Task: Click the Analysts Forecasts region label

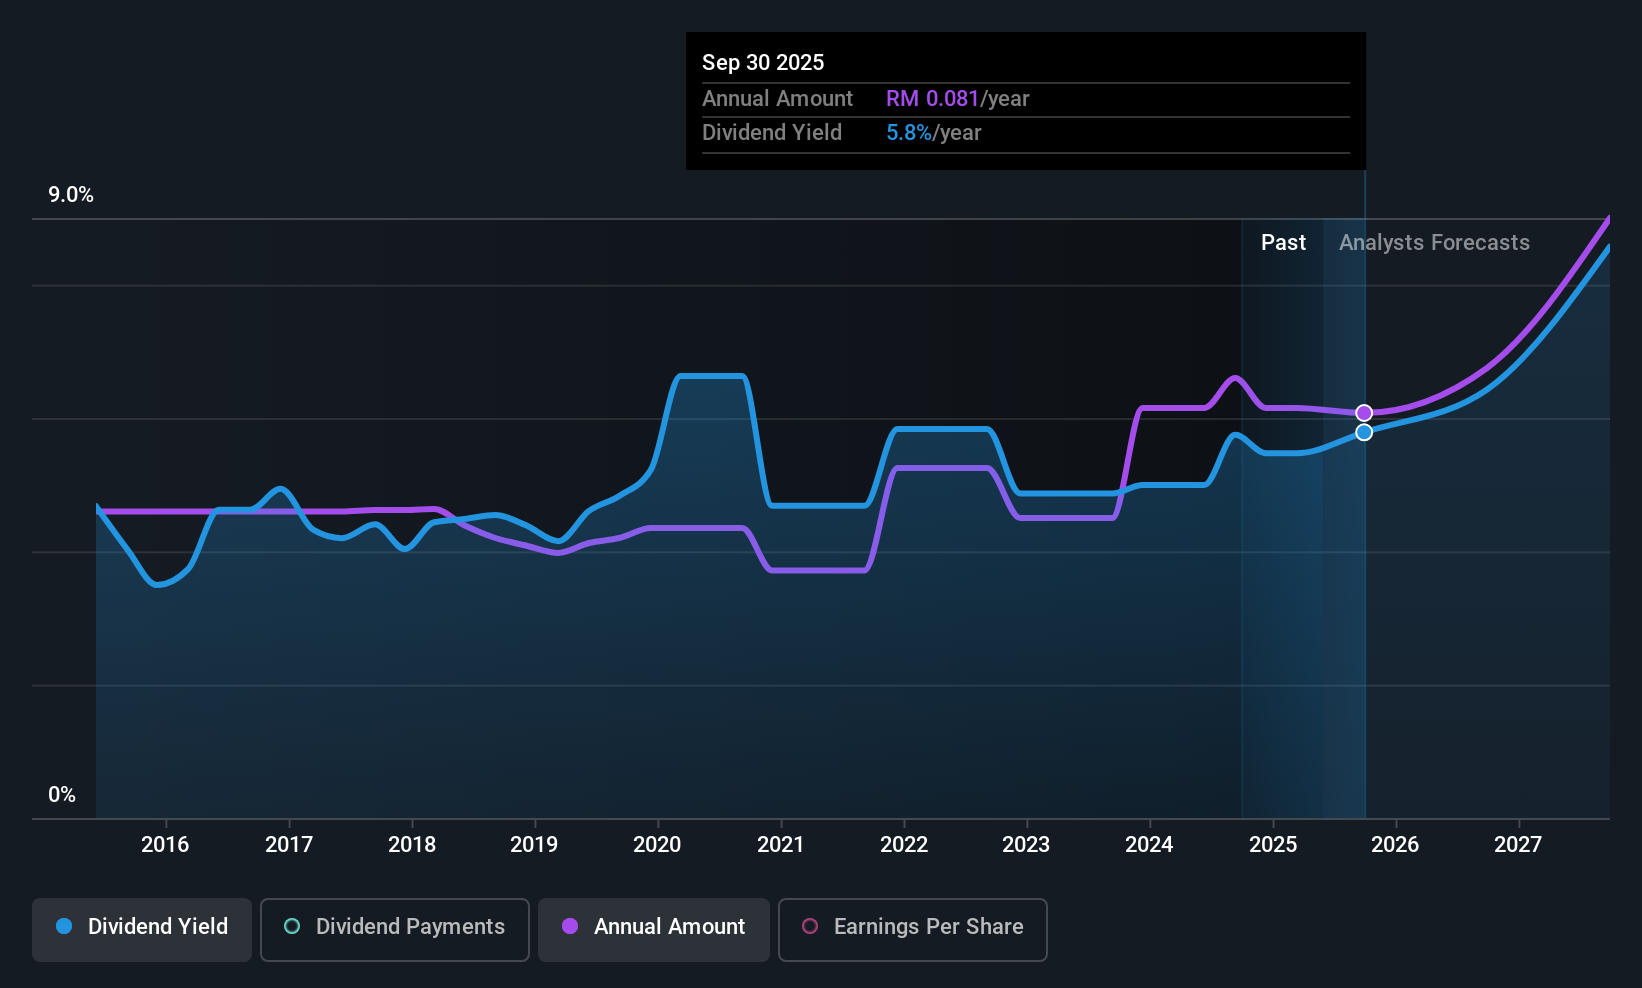Action: click(1434, 243)
